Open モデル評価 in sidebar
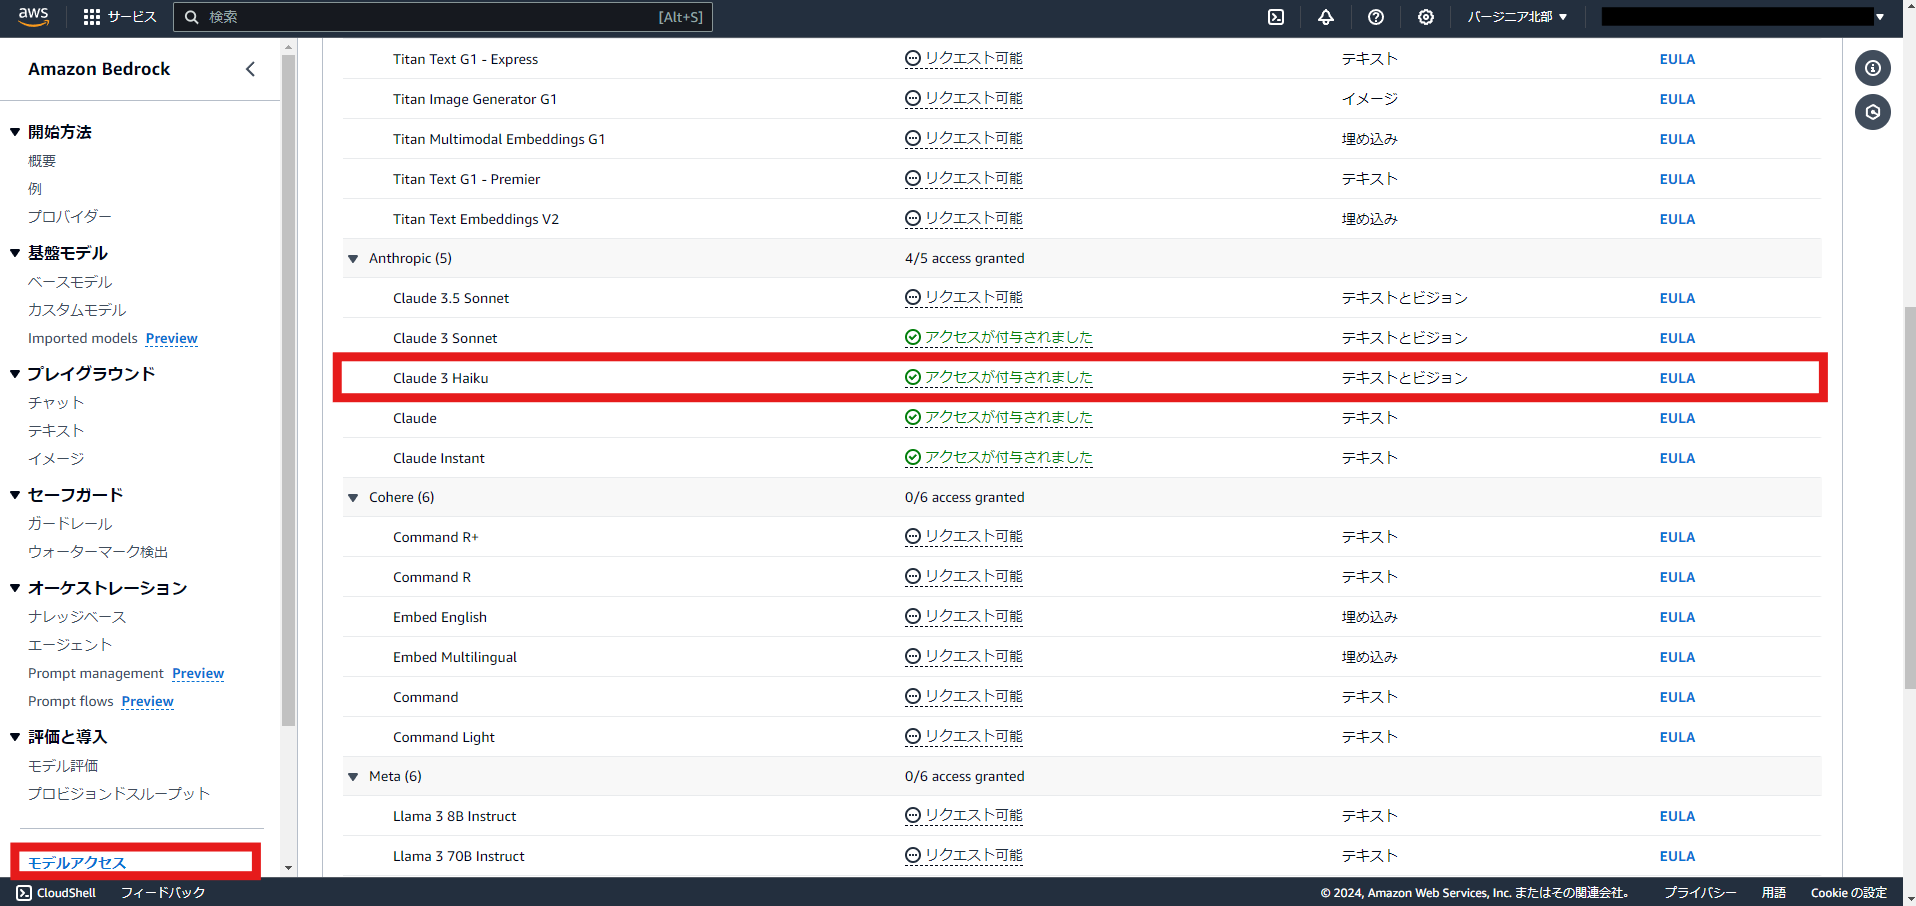The height and width of the screenshot is (906, 1916). point(63,766)
